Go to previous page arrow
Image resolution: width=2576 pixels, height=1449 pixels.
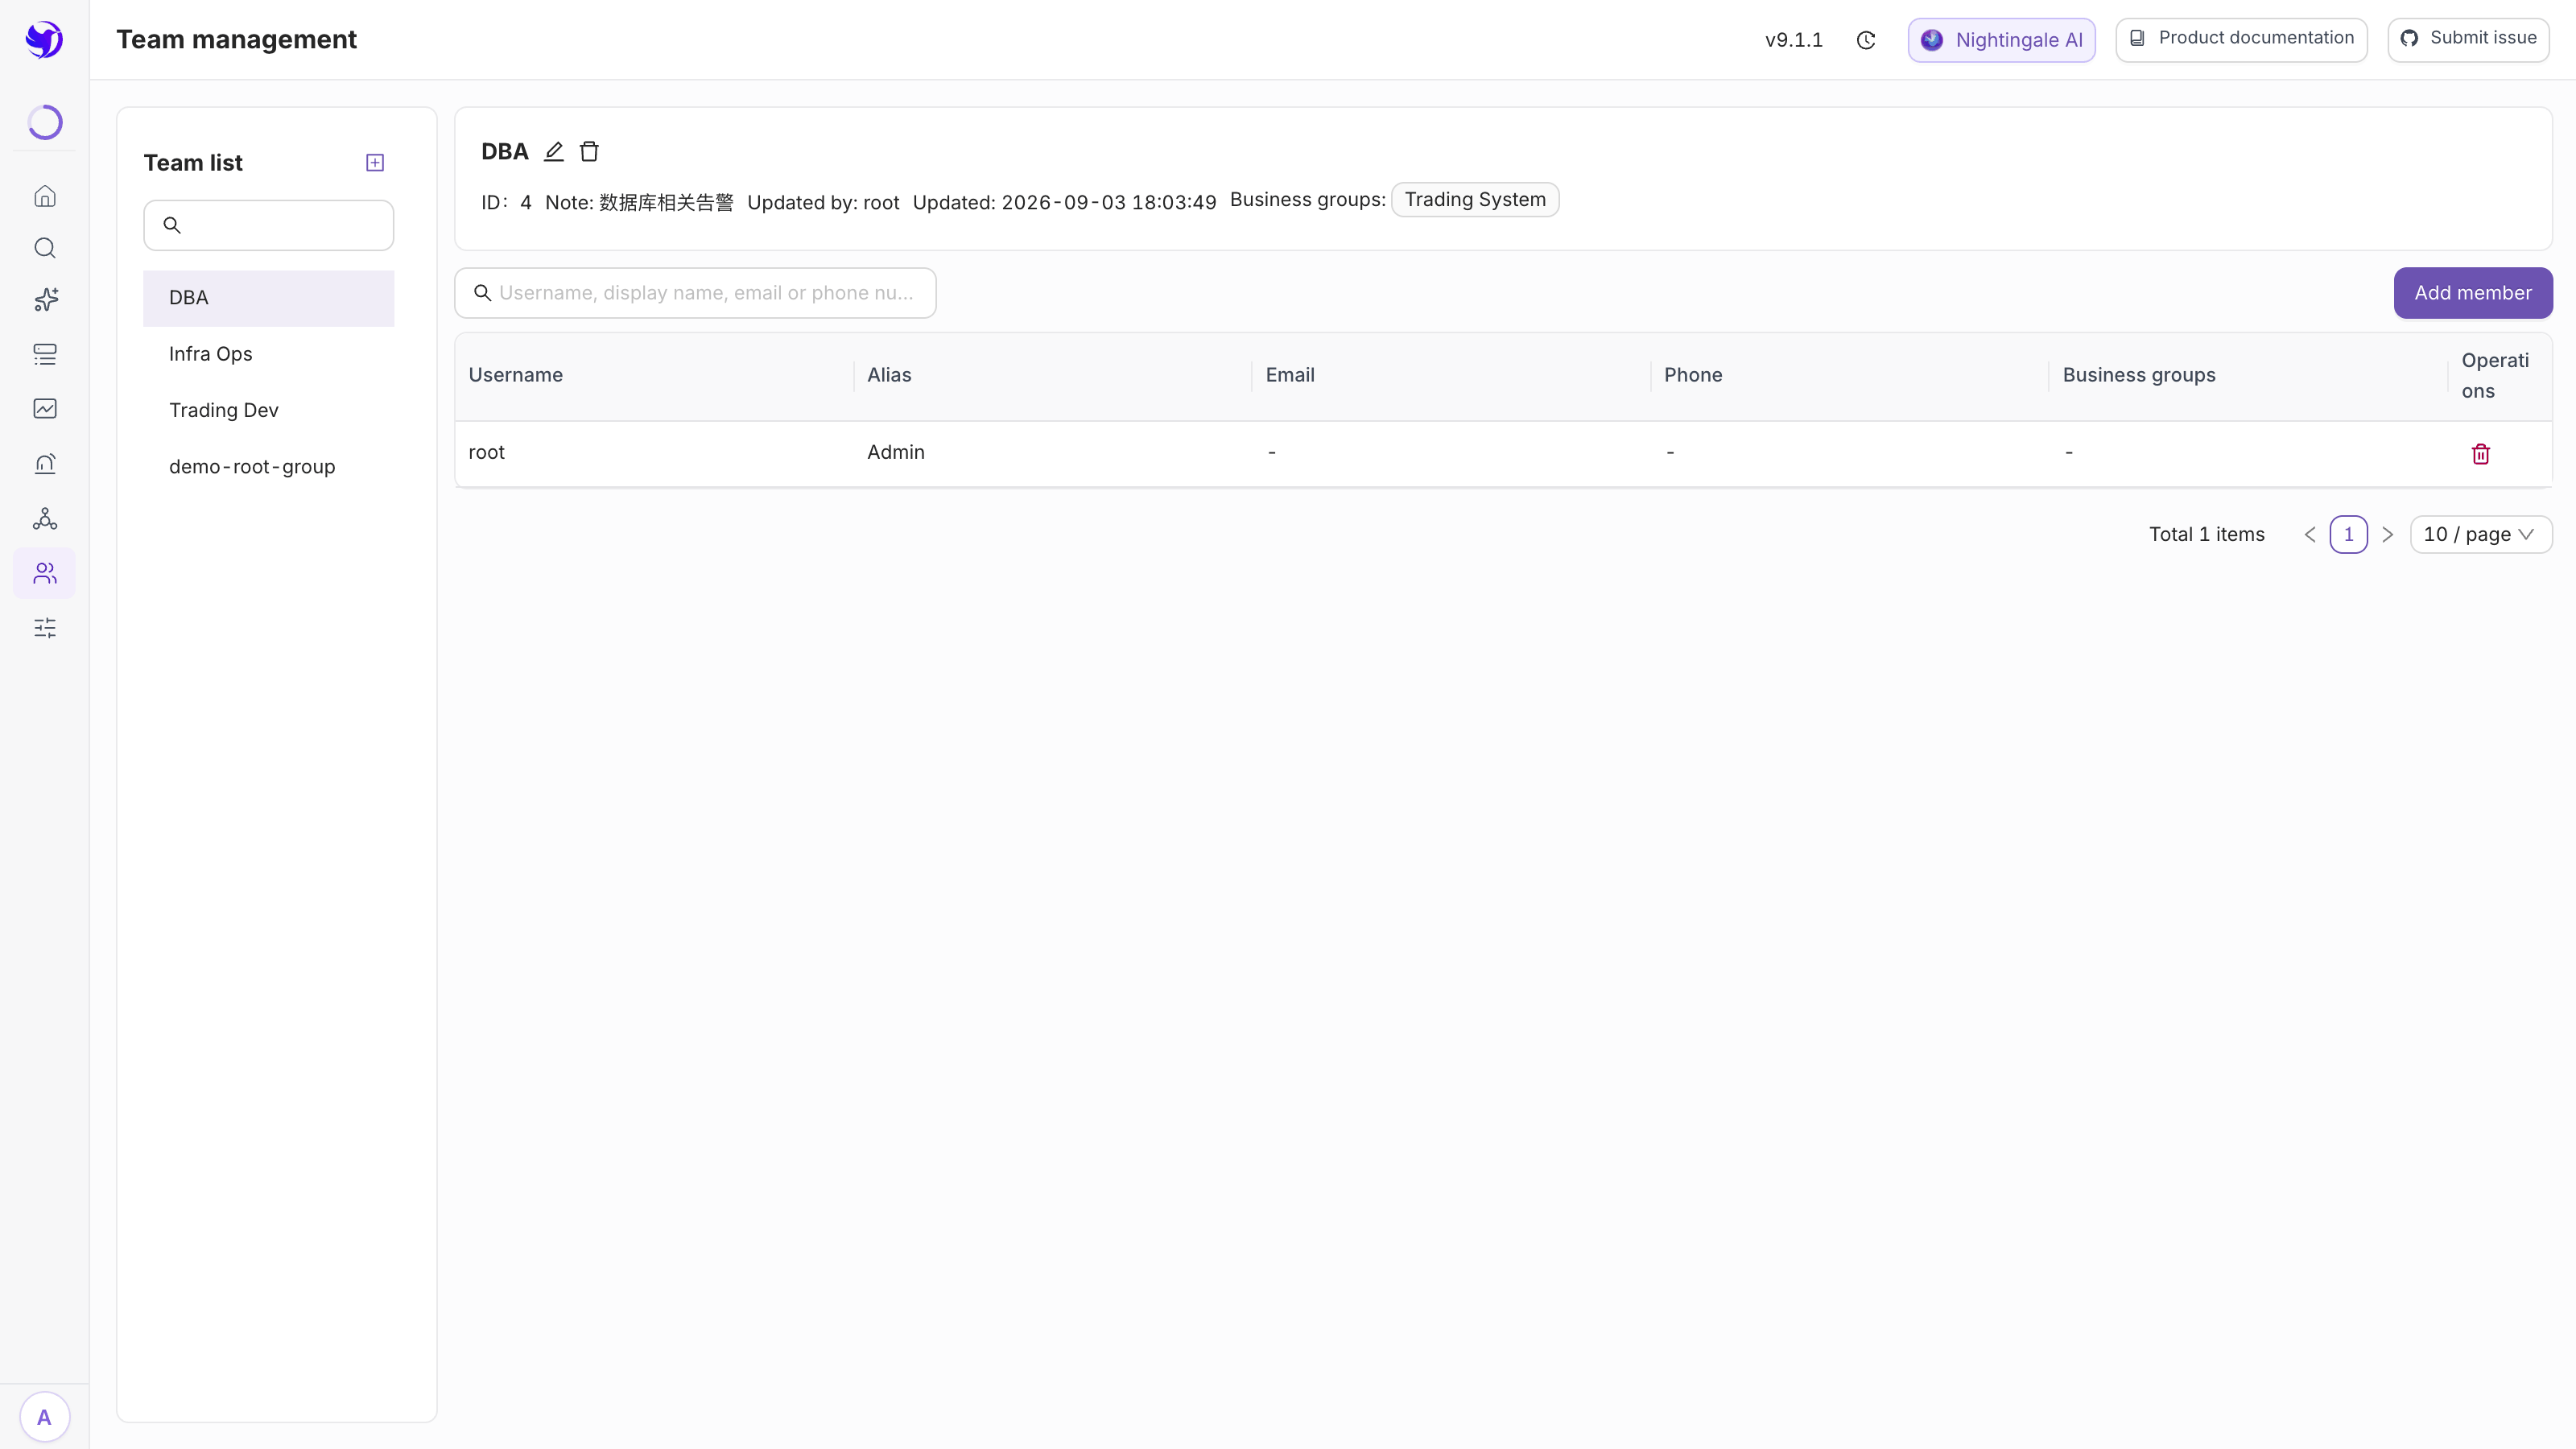pos(2310,534)
